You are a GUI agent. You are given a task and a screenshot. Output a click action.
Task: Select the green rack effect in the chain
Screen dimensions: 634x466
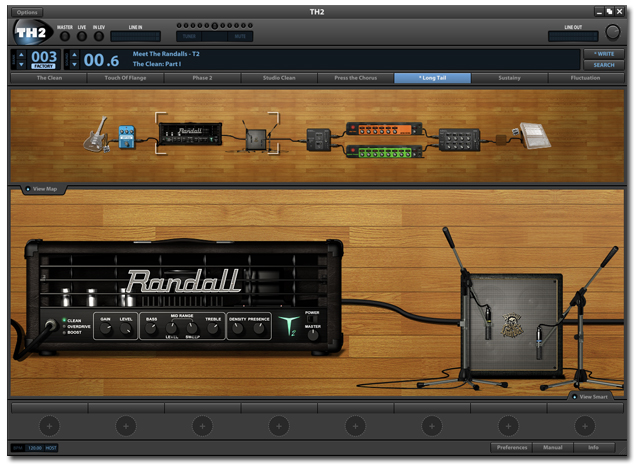click(385, 152)
